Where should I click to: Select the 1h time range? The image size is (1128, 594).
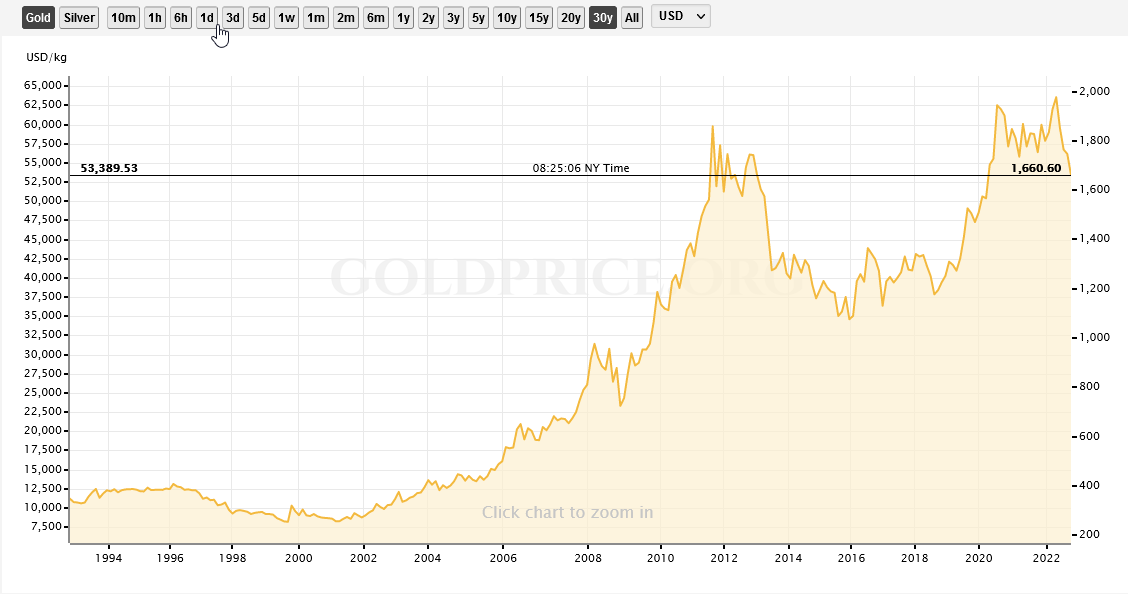(155, 17)
